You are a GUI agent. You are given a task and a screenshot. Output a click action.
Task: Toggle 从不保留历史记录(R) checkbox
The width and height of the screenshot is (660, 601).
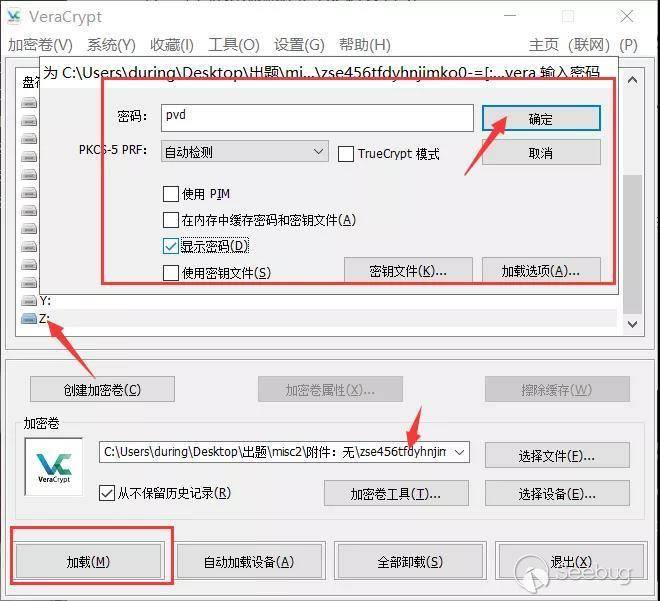[107, 493]
